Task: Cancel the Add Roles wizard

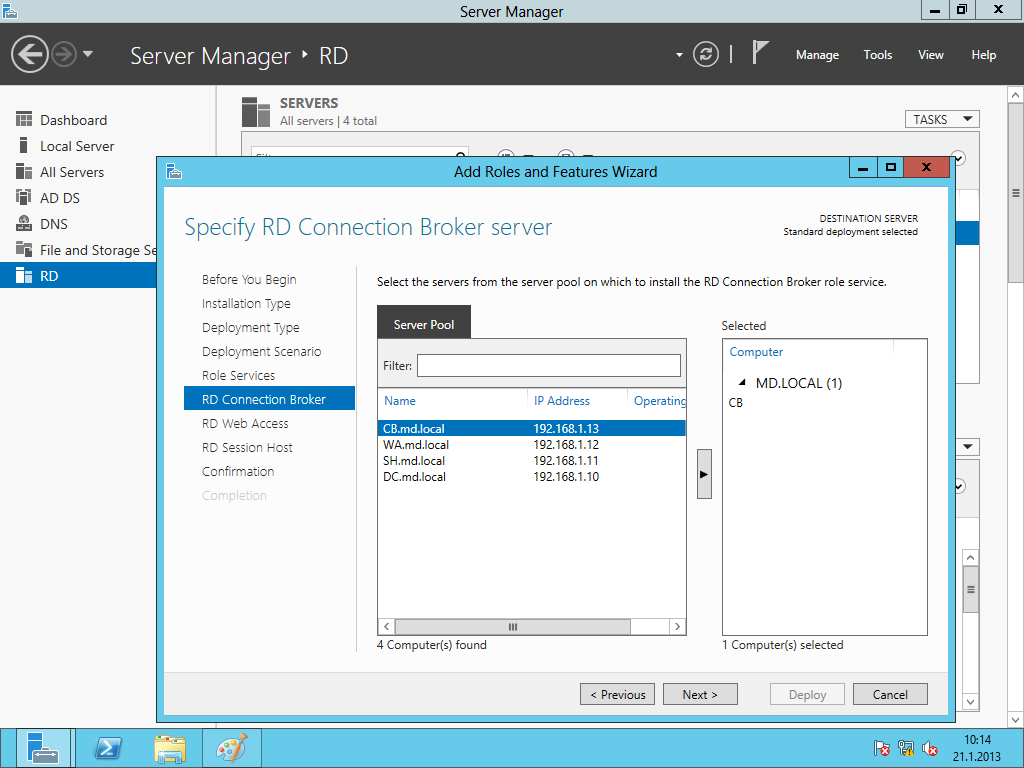Action: [x=890, y=694]
